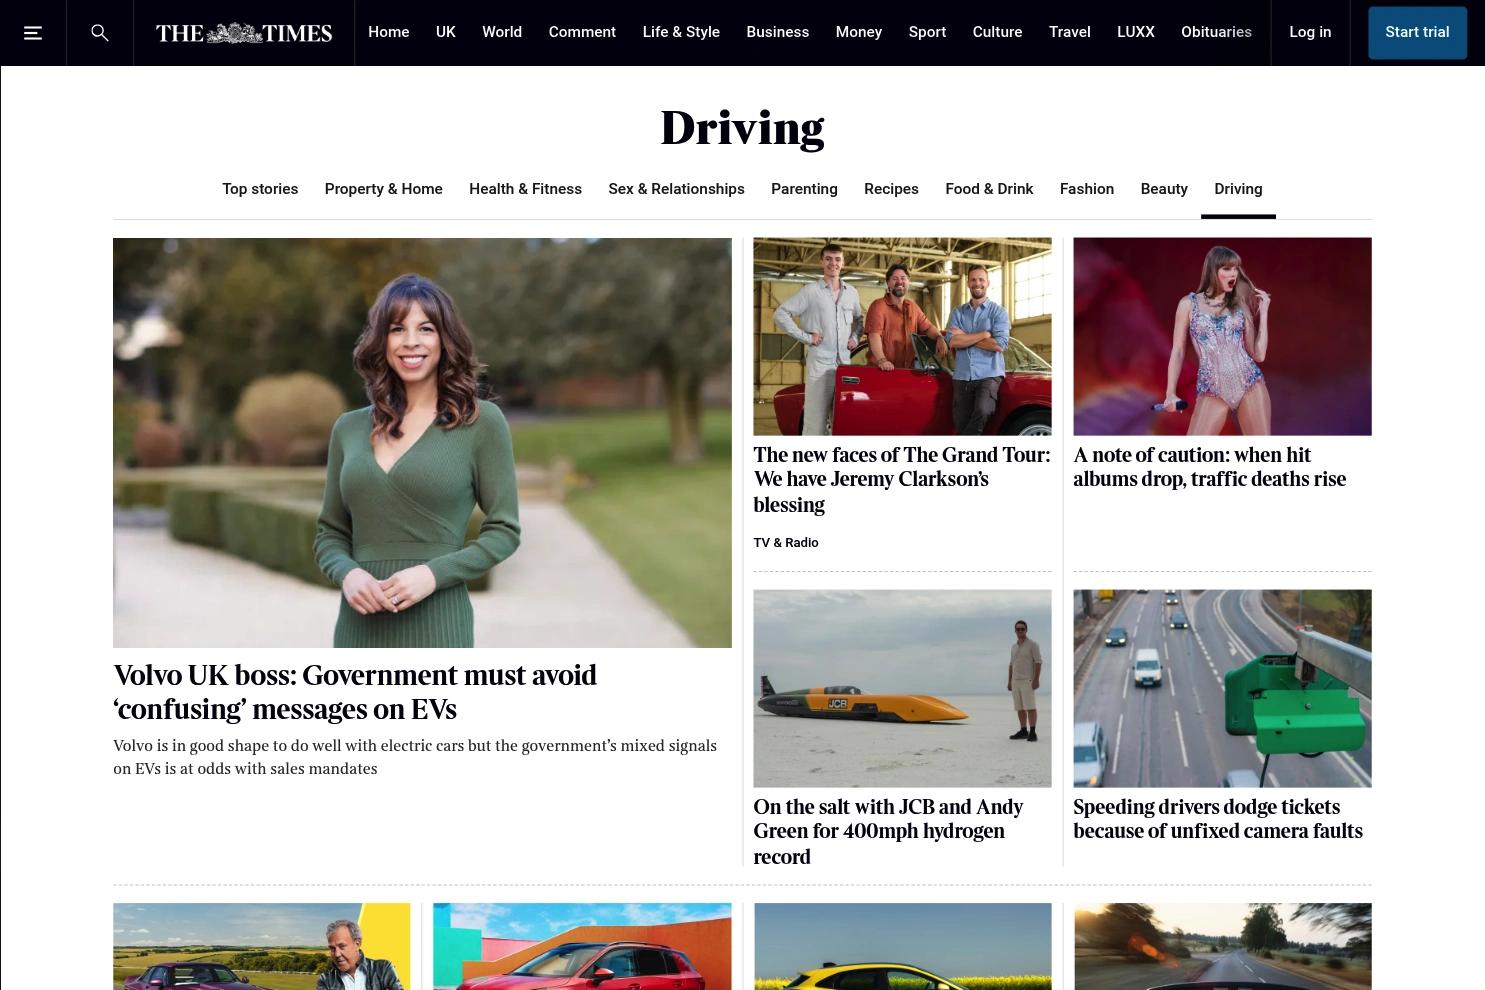Viewport: 1485px width, 990px height.
Task: Open the Beauty tab
Action: (x=1164, y=189)
